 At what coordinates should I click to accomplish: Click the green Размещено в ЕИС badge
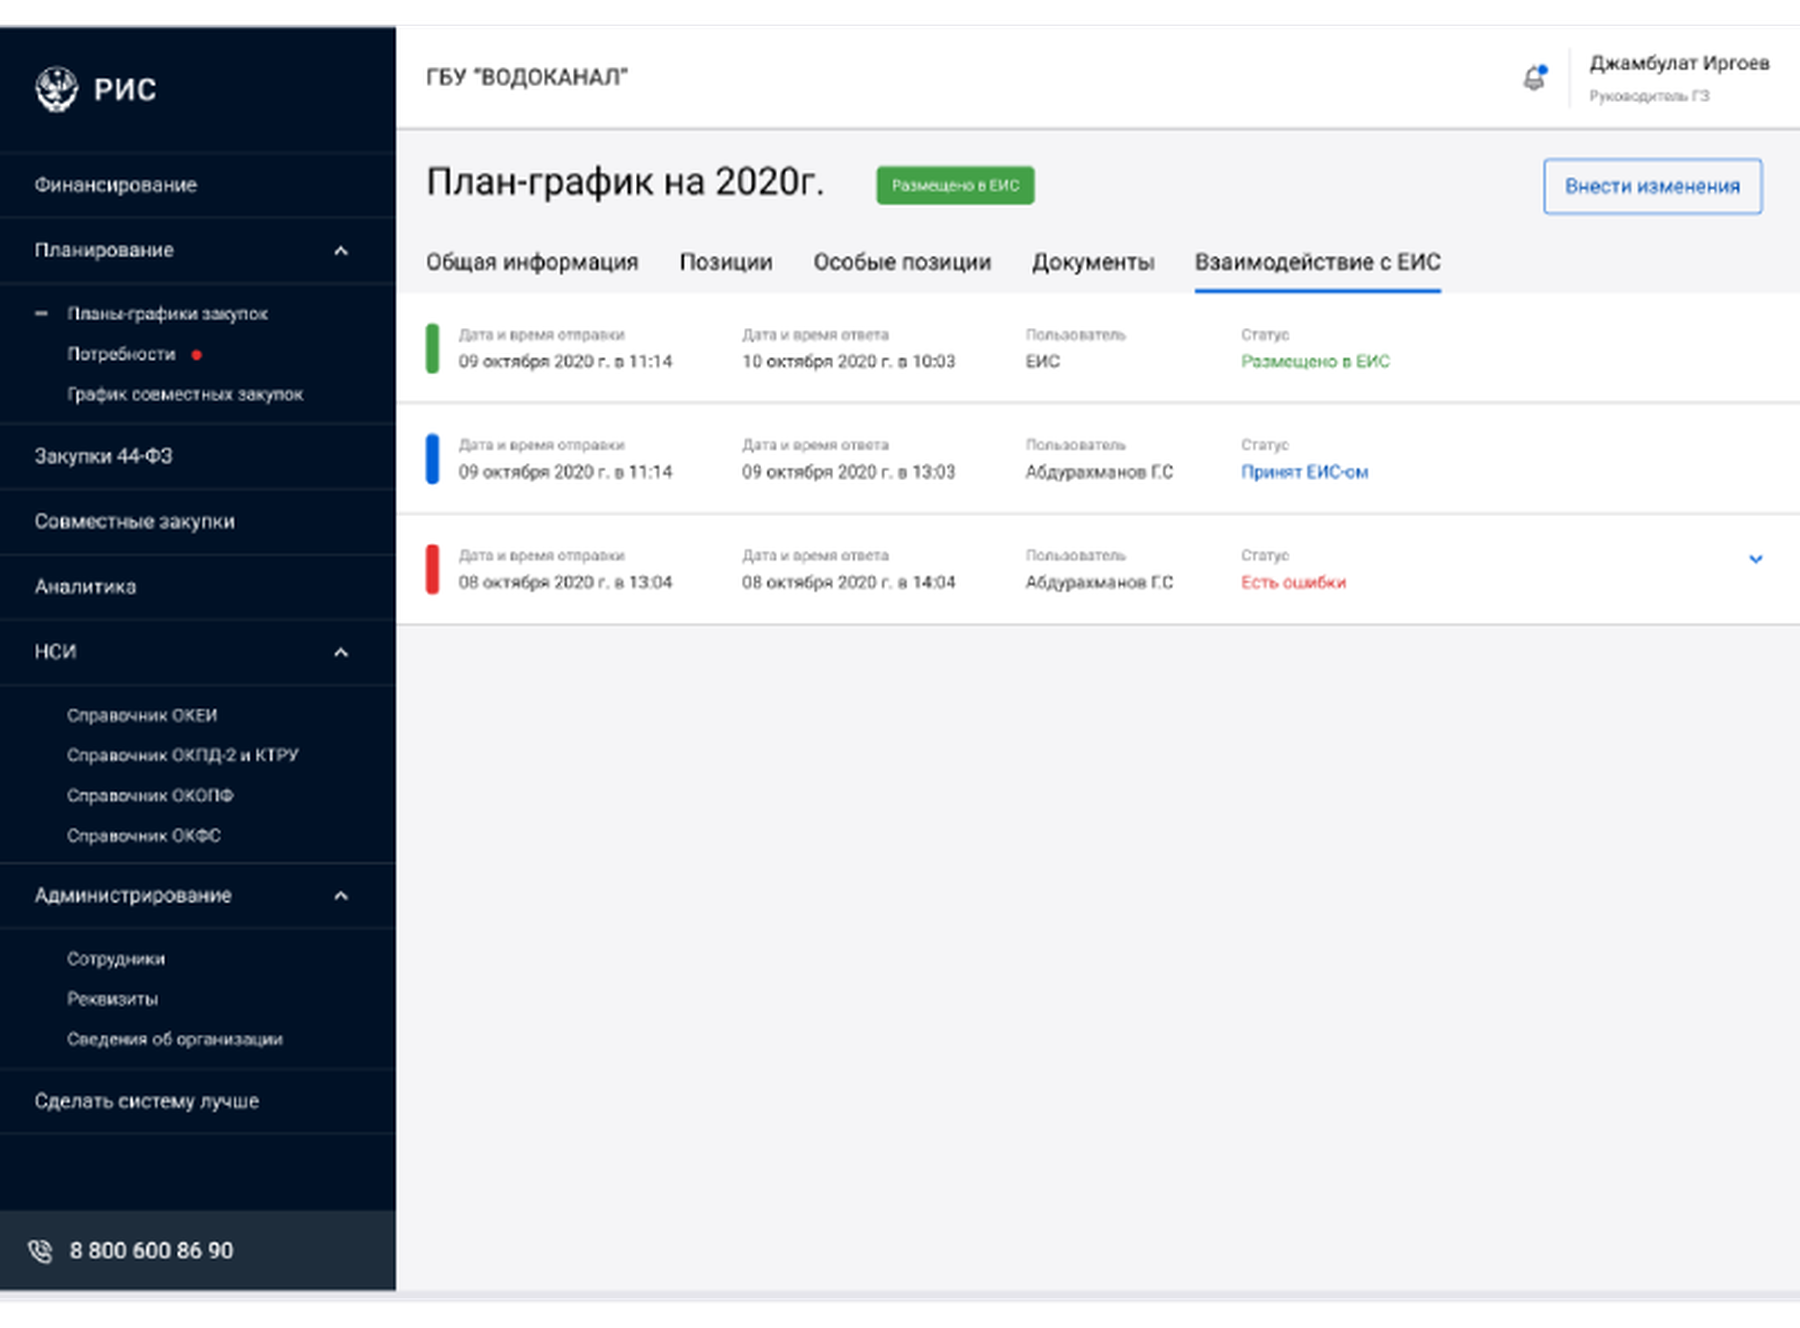click(955, 185)
